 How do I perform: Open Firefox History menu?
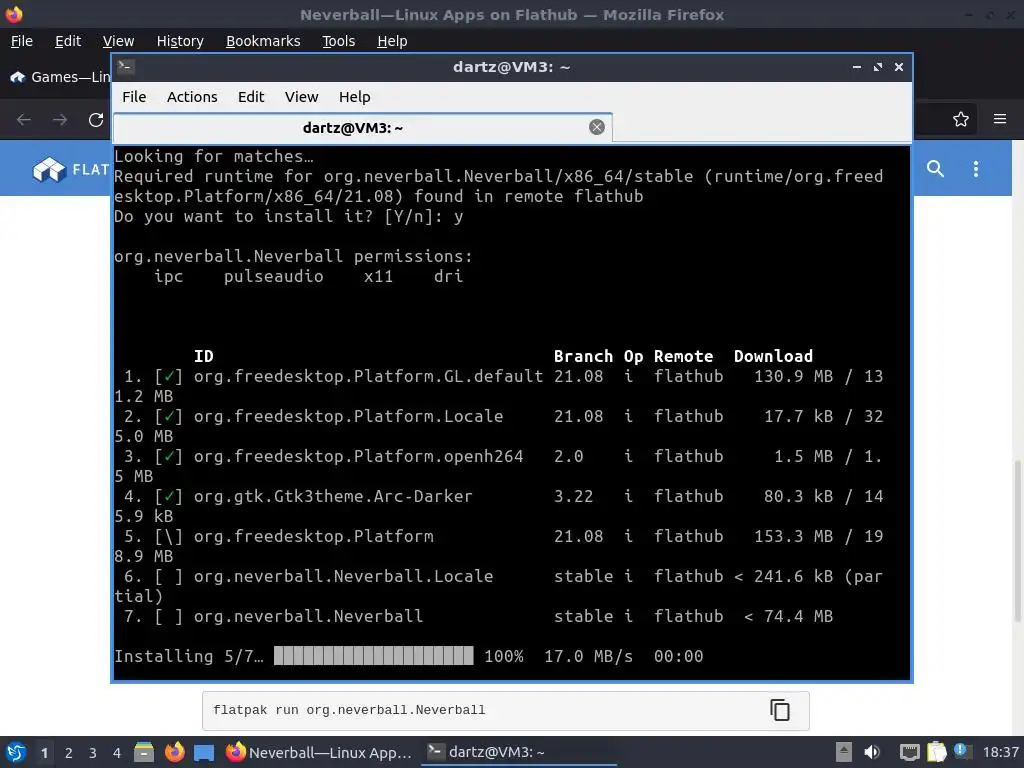coord(180,41)
